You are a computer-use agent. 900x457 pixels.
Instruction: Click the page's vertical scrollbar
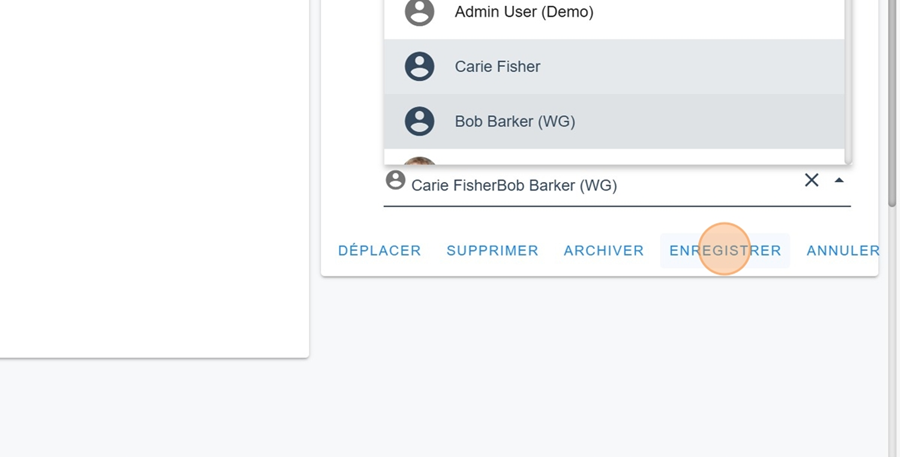click(892, 103)
